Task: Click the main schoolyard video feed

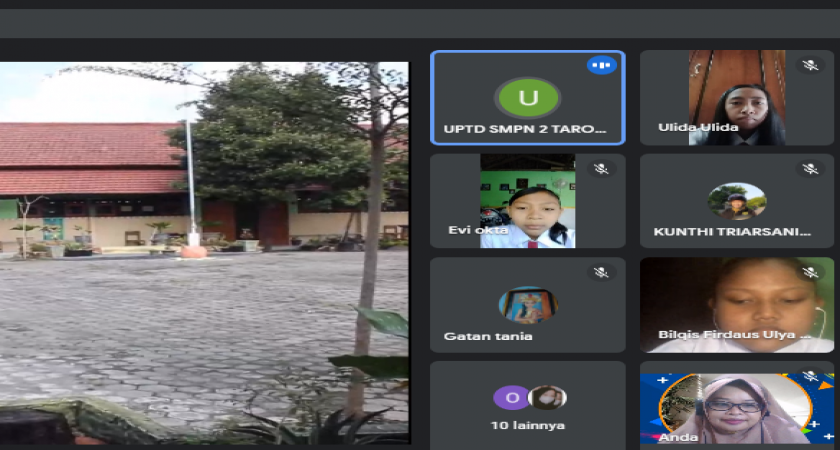Action: point(204,253)
